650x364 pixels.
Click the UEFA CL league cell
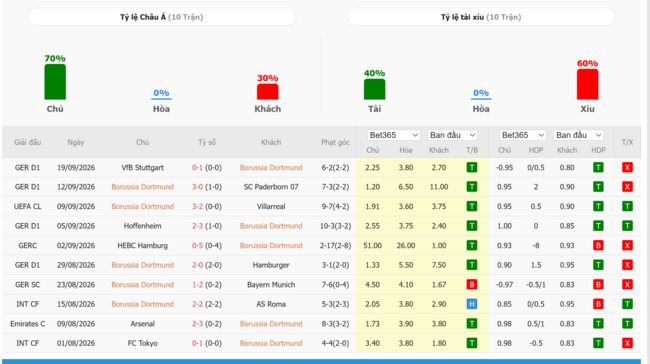click(27, 206)
